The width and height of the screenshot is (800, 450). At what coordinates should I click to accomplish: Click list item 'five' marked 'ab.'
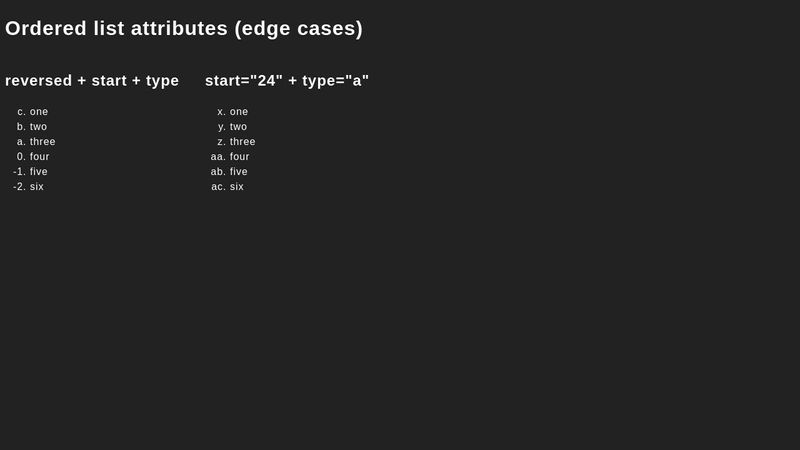239,172
